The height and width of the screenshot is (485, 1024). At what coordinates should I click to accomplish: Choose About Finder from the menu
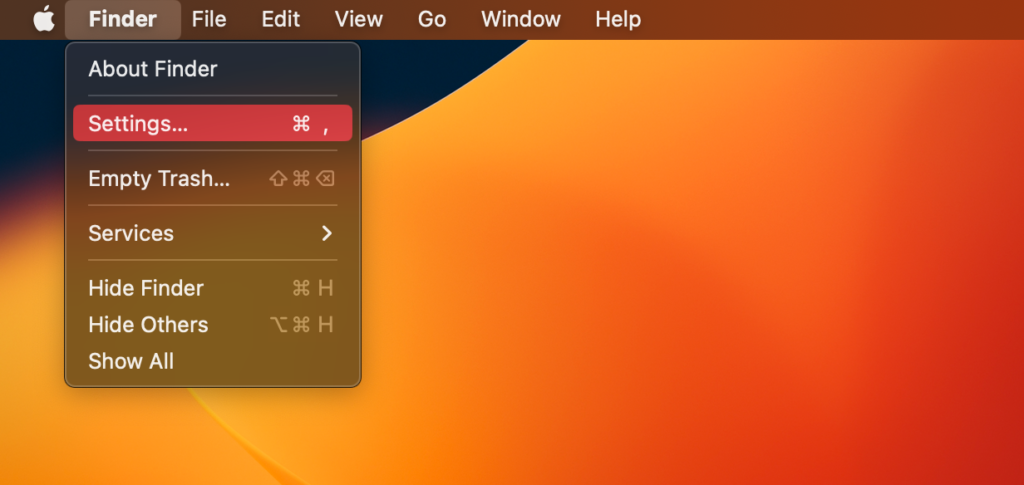tap(152, 69)
